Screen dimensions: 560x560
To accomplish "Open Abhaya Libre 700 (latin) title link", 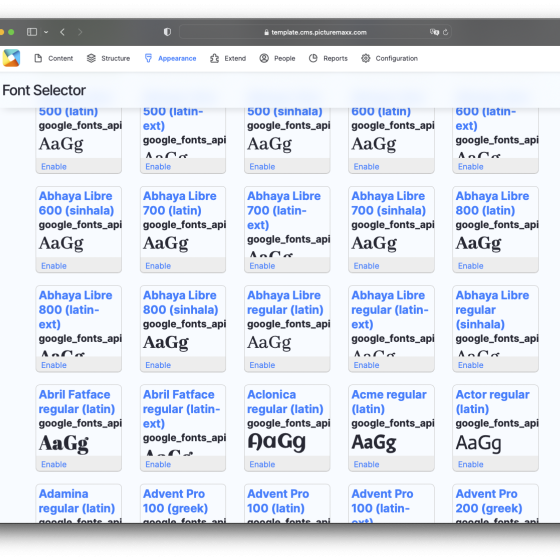I will tap(180, 203).
